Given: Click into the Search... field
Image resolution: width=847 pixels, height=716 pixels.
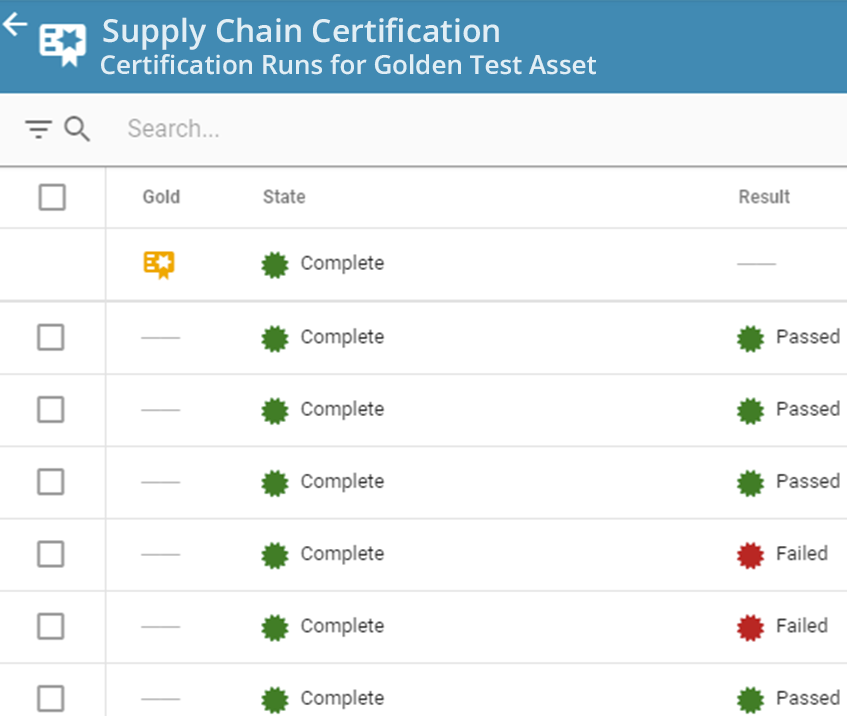Looking at the screenshot, I should click(173, 129).
